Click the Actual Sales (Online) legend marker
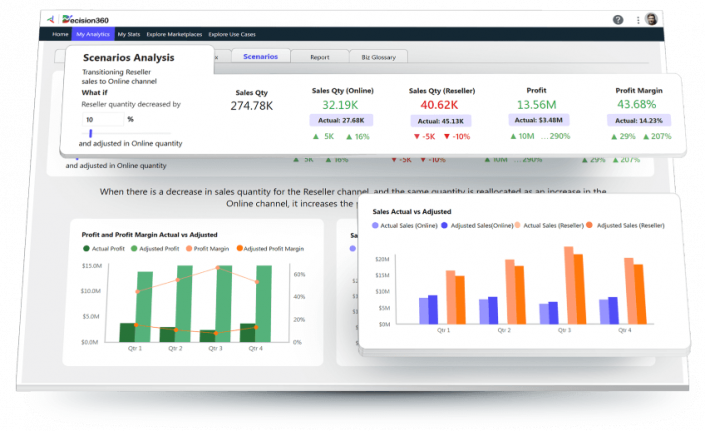The width and height of the screenshot is (705, 431). pyautogui.click(x=376, y=227)
